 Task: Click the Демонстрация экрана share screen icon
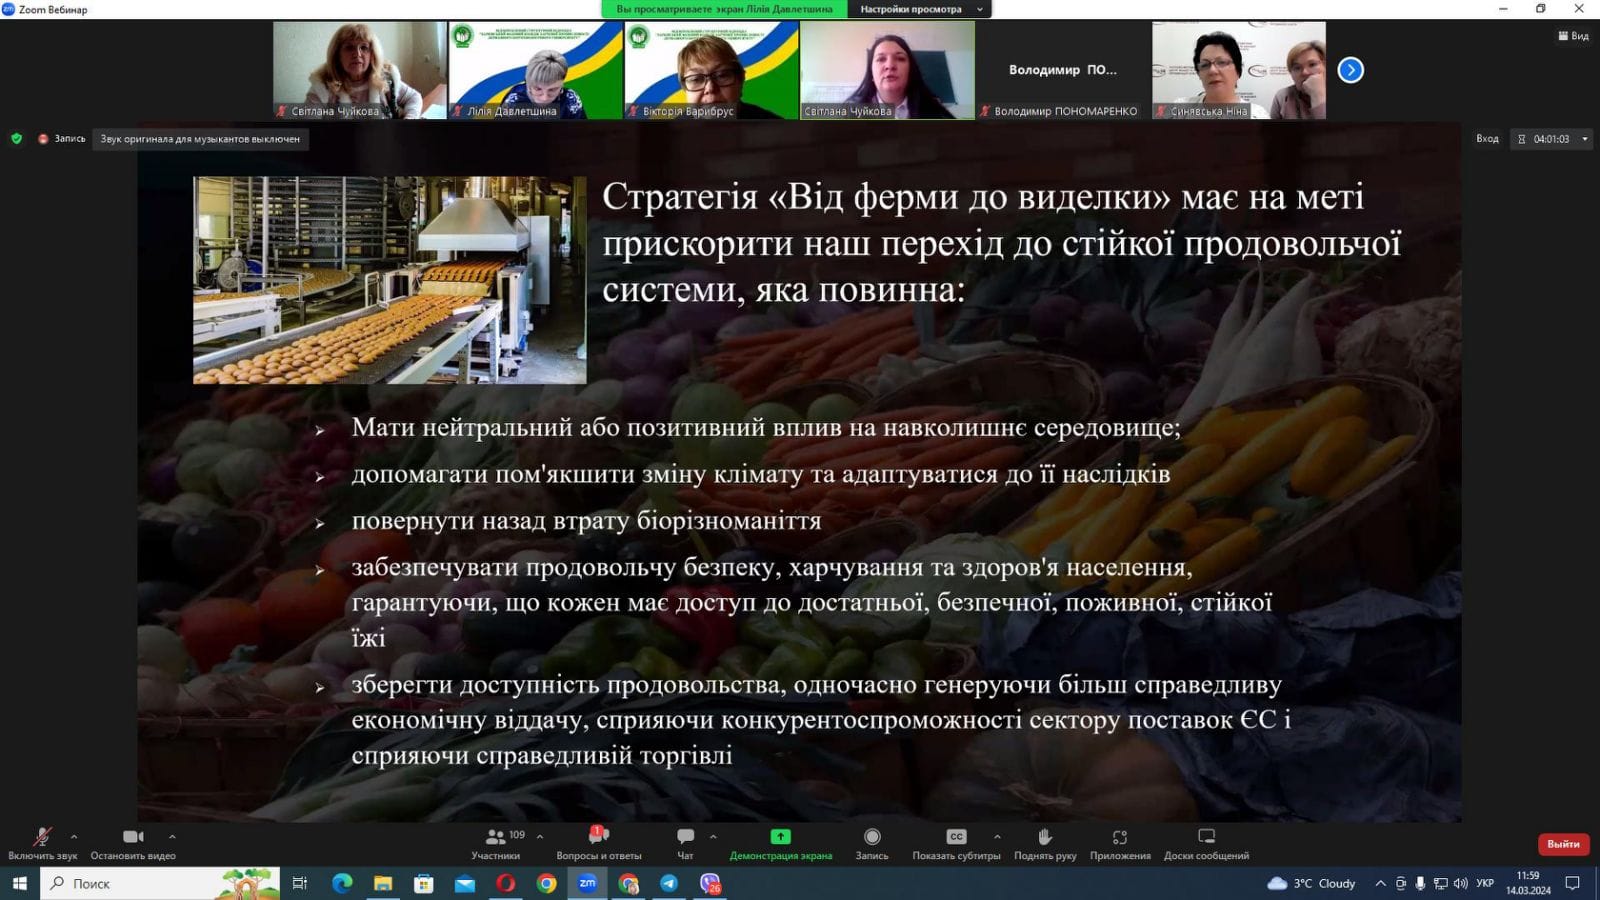pyautogui.click(x=780, y=837)
